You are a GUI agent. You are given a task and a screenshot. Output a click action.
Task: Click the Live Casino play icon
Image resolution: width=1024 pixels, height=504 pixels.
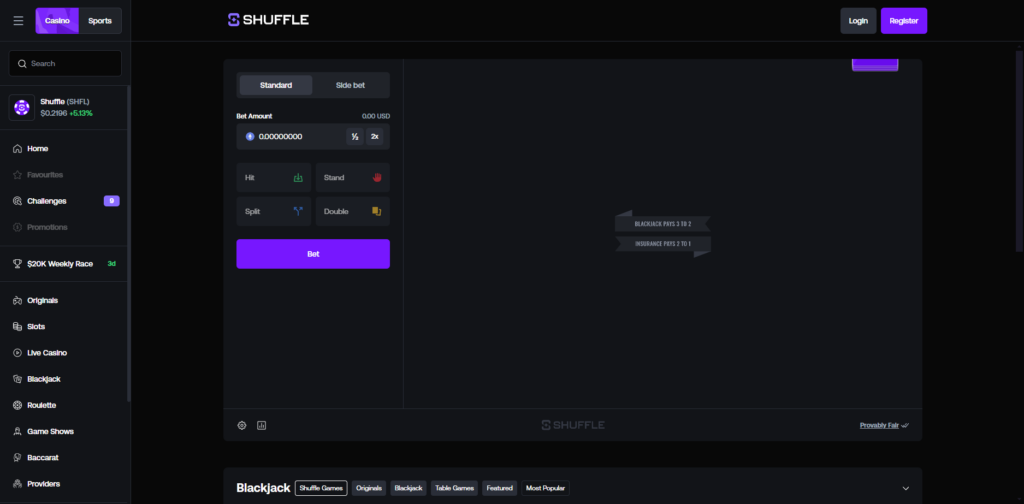click(x=18, y=353)
